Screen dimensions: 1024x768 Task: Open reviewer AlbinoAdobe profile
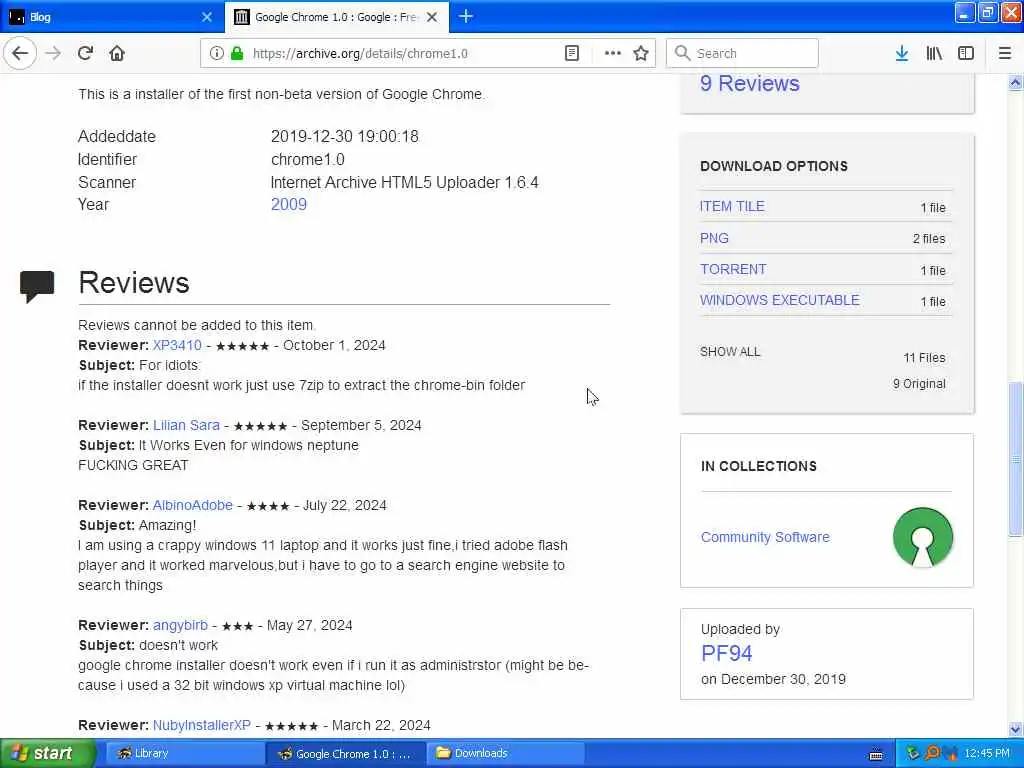coord(193,505)
